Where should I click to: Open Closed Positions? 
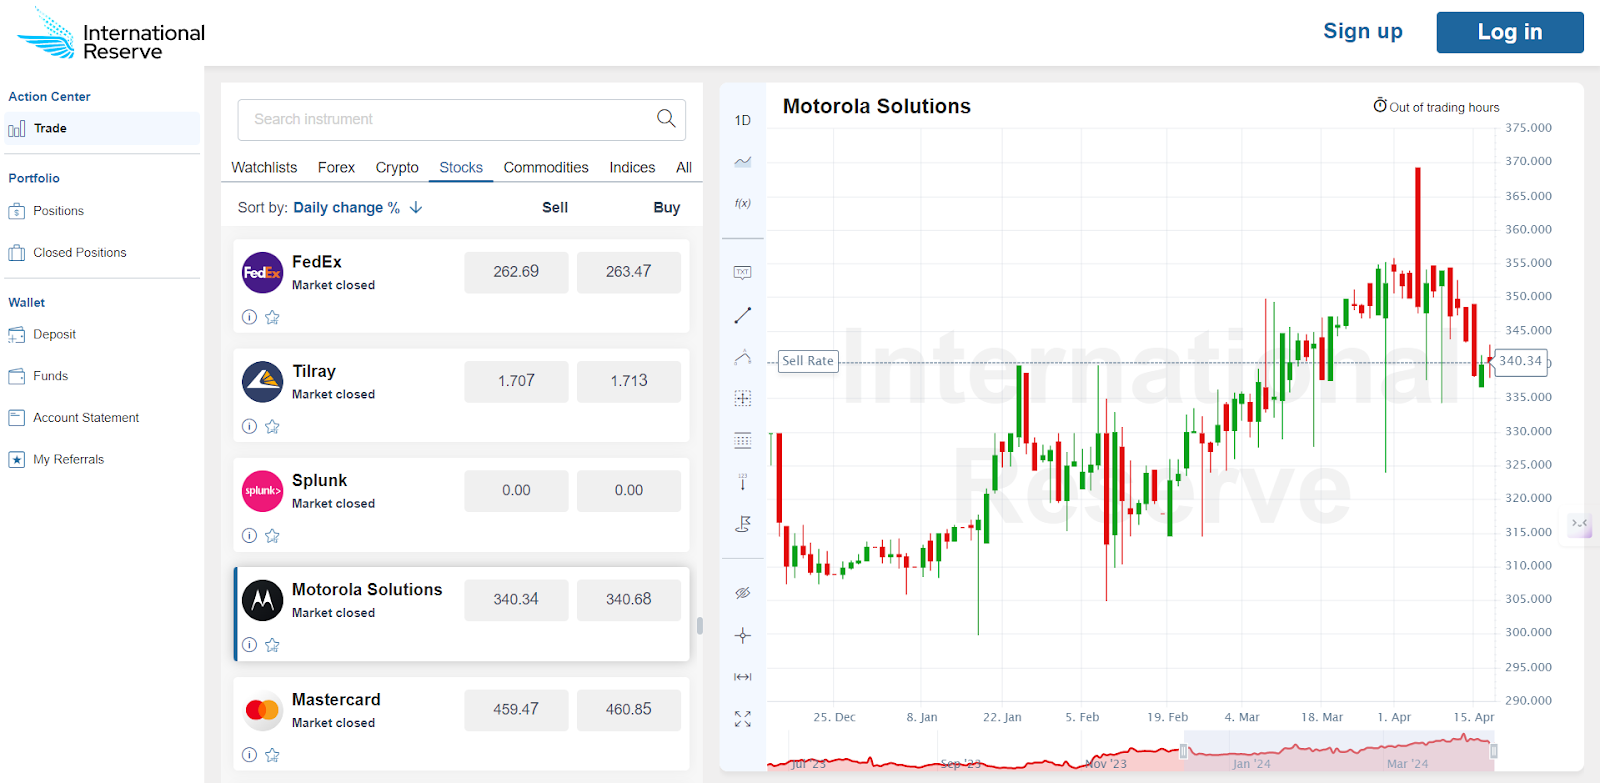80,253
